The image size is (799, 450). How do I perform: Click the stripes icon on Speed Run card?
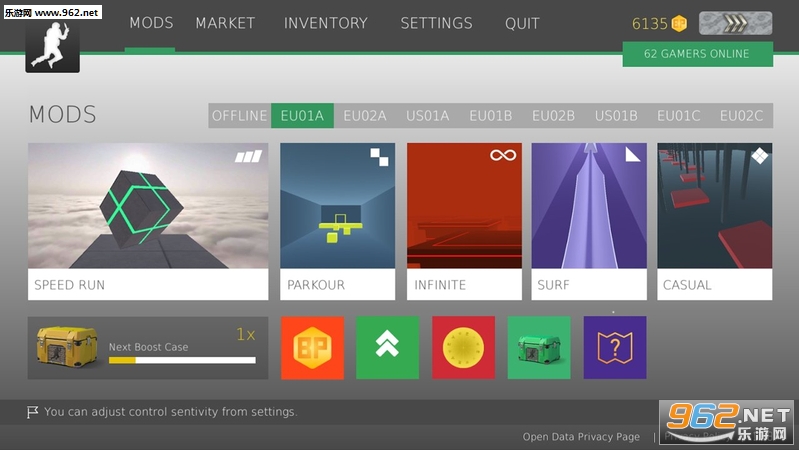click(x=249, y=156)
